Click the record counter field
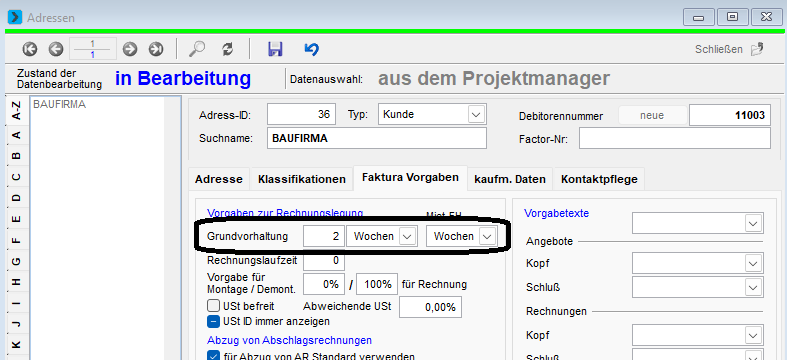Image resolution: width=787 pixels, height=360 pixels. click(93, 49)
